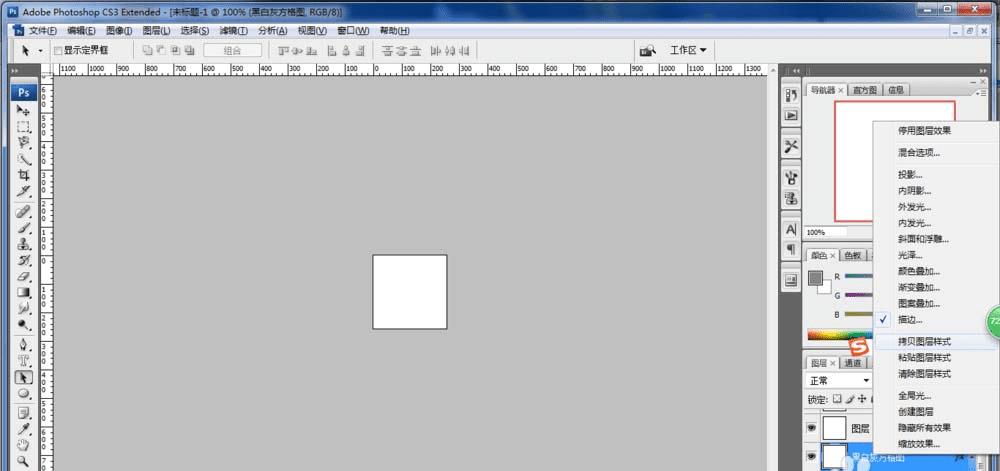Select the Eyedropper tool
This screenshot has width=1000, height=471.
pos(24,429)
